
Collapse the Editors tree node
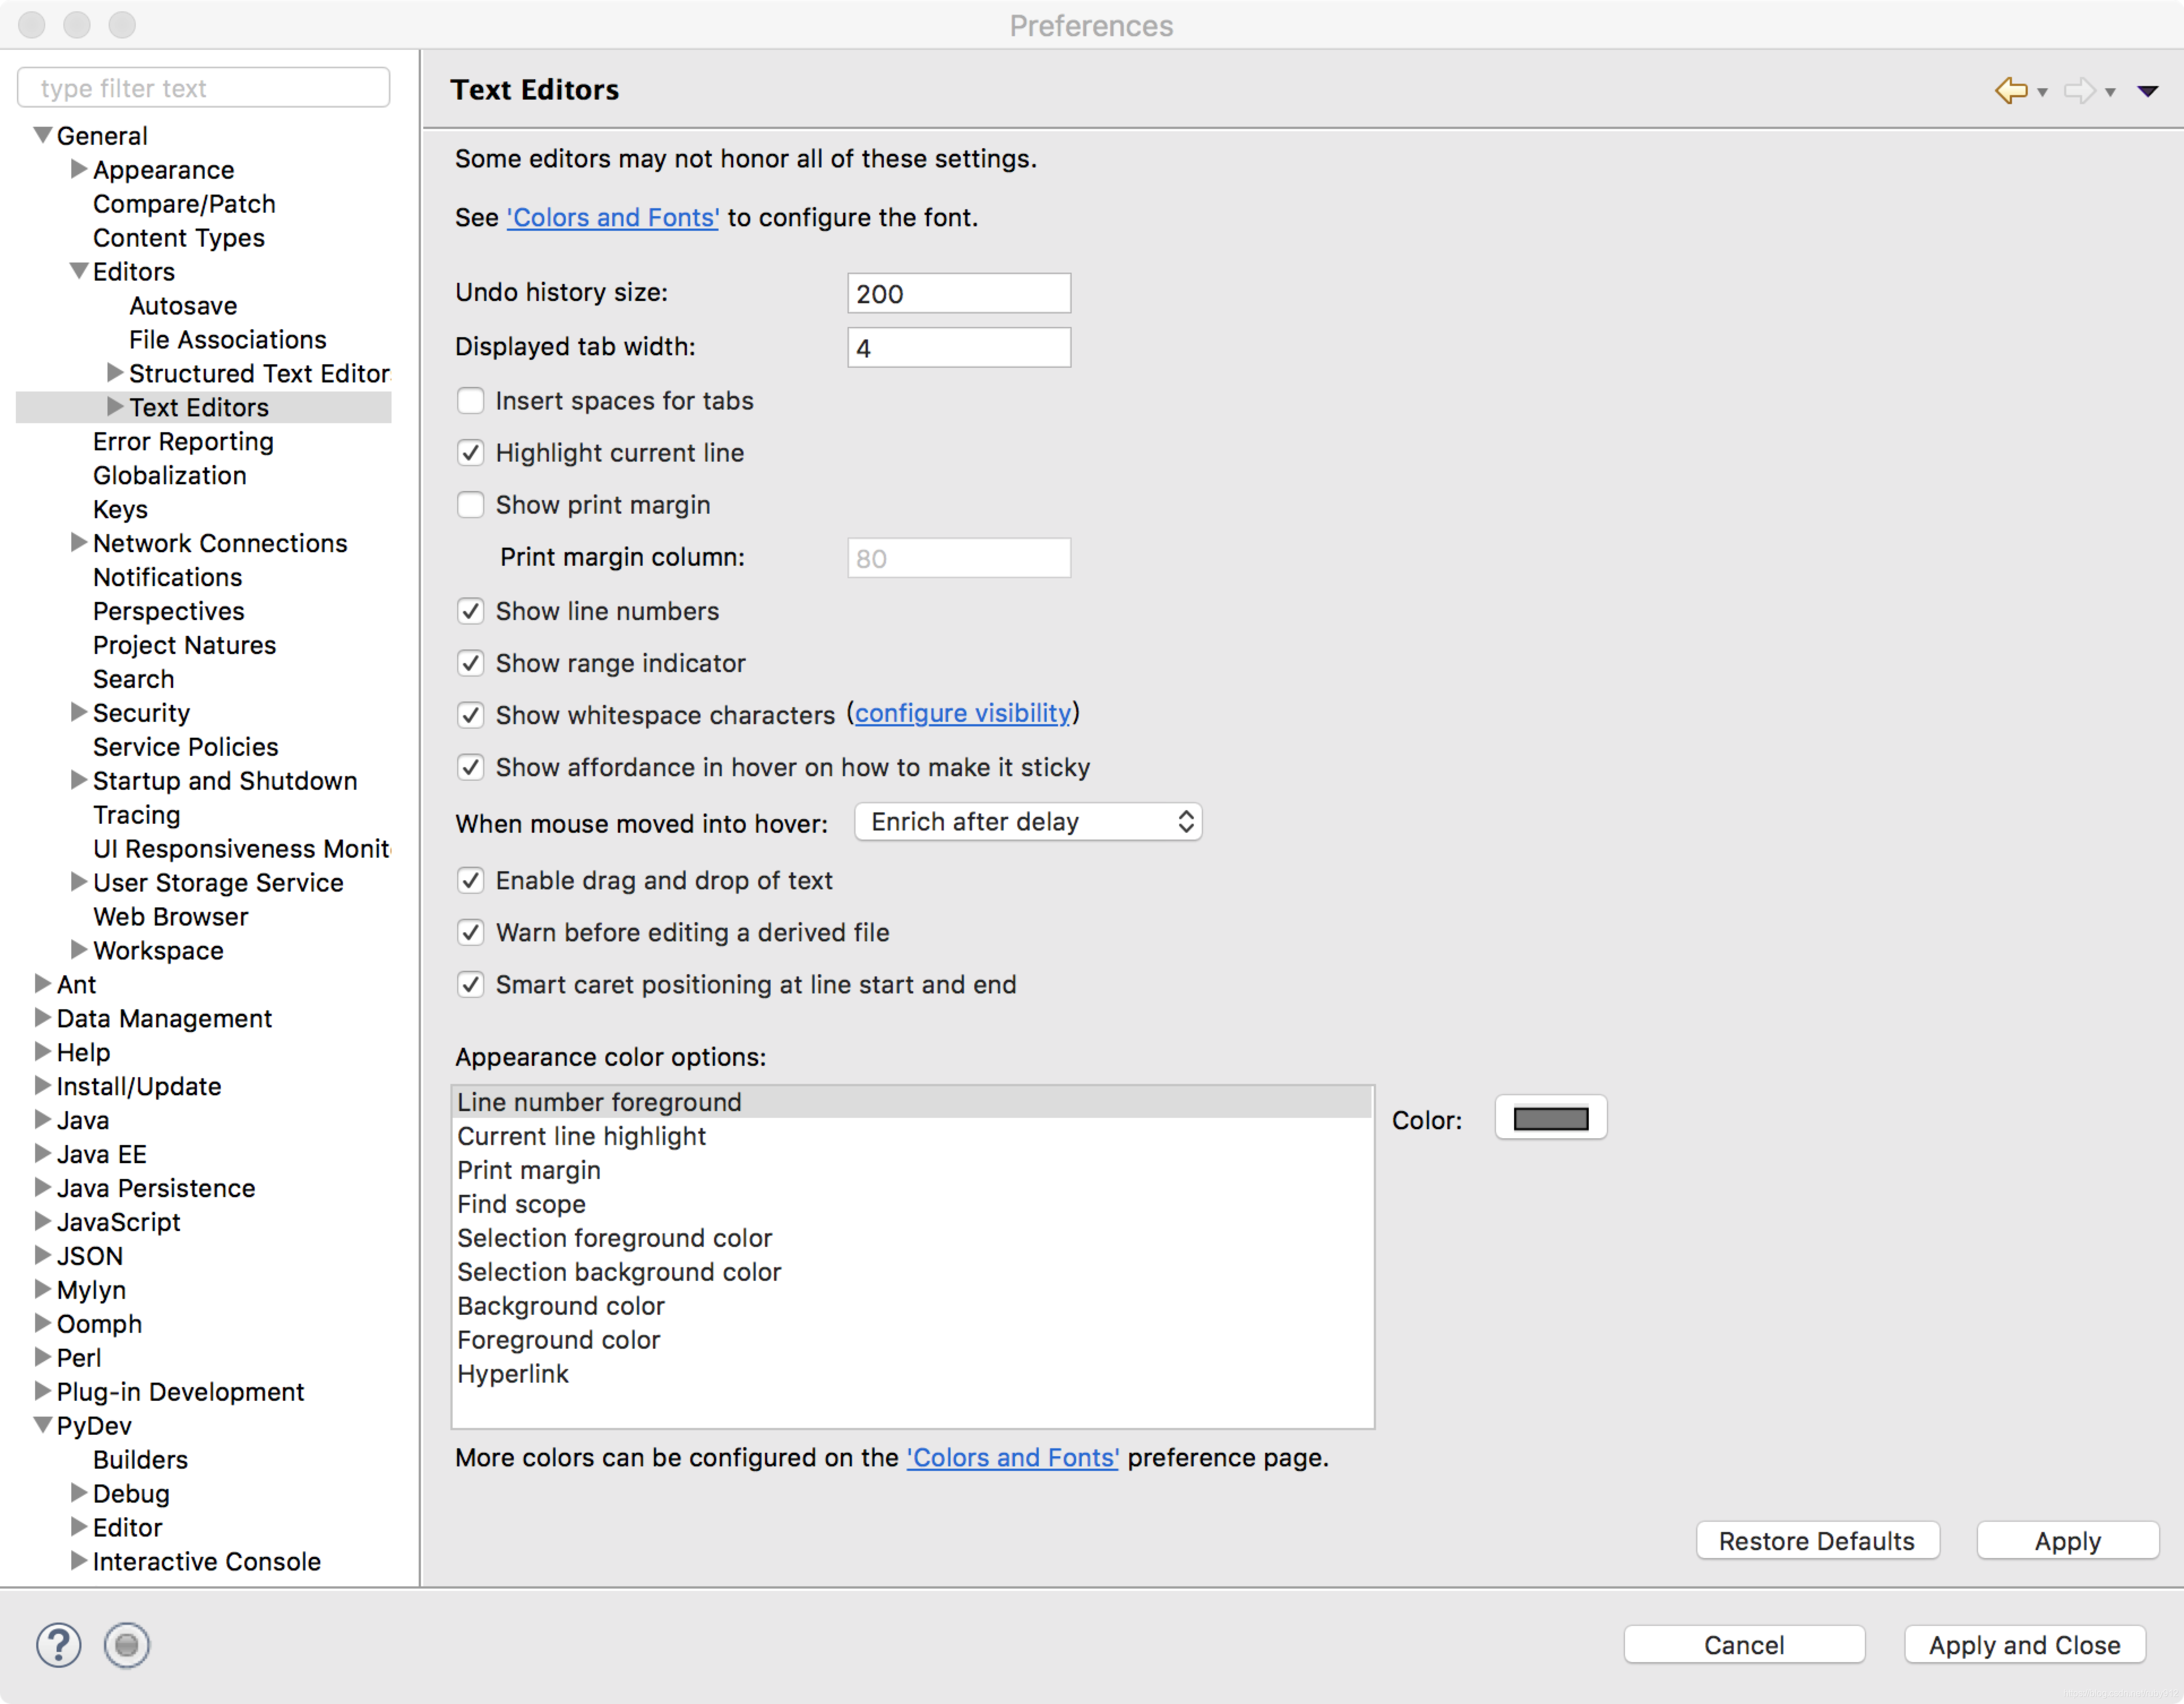click(79, 271)
